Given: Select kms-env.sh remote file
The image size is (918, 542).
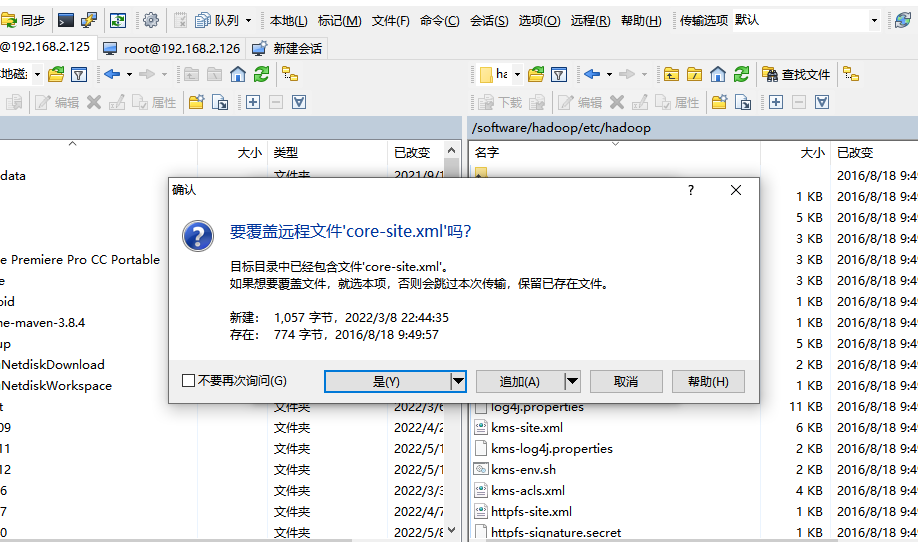Looking at the screenshot, I should pyautogui.click(x=523, y=470).
